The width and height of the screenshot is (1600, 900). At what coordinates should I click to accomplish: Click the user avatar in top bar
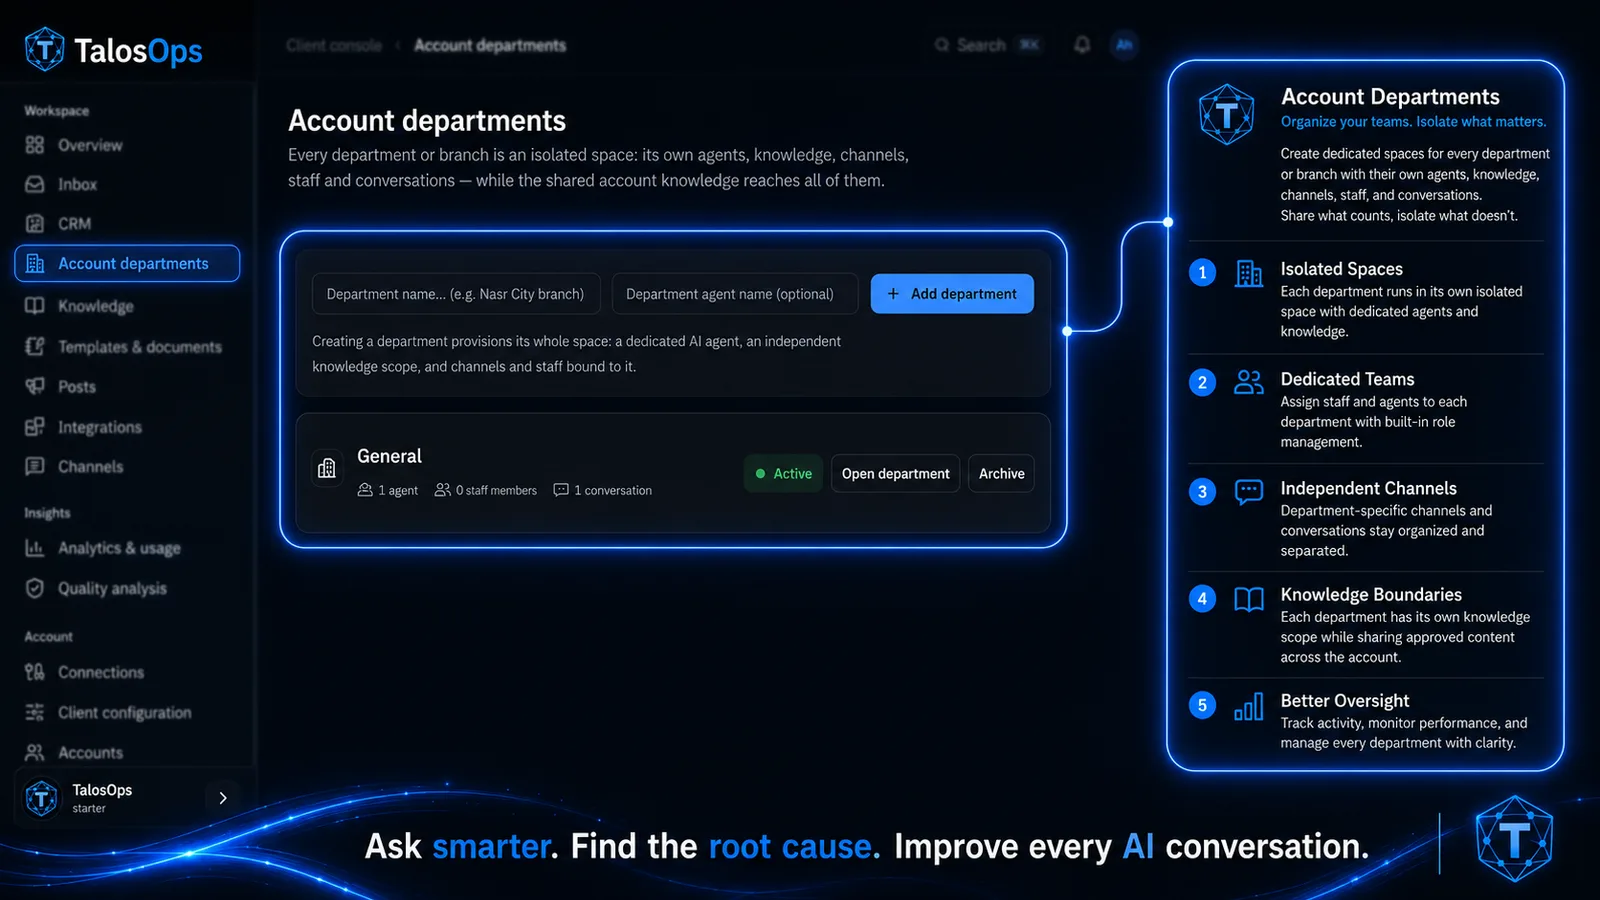pos(1125,45)
